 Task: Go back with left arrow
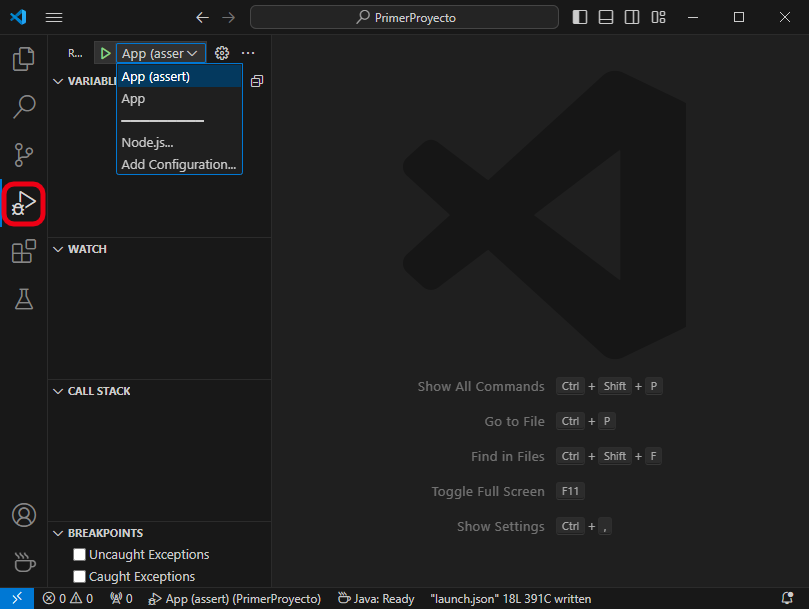coord(202,18)
